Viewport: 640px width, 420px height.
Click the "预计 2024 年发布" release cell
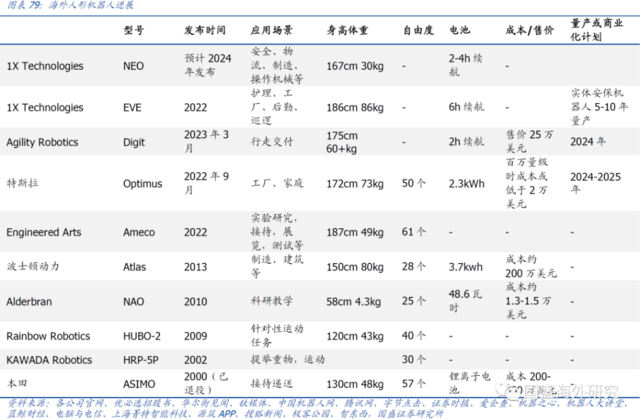click(x=208, y=65)
